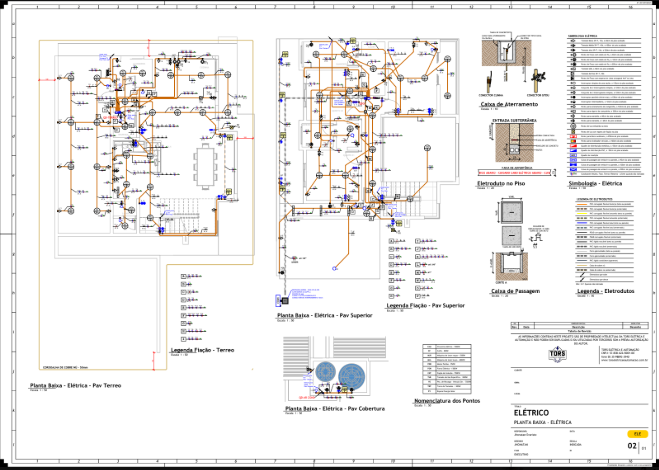
Task: Click the red warning tape label under Entrada Subterrânea
Action: point(515,173)
